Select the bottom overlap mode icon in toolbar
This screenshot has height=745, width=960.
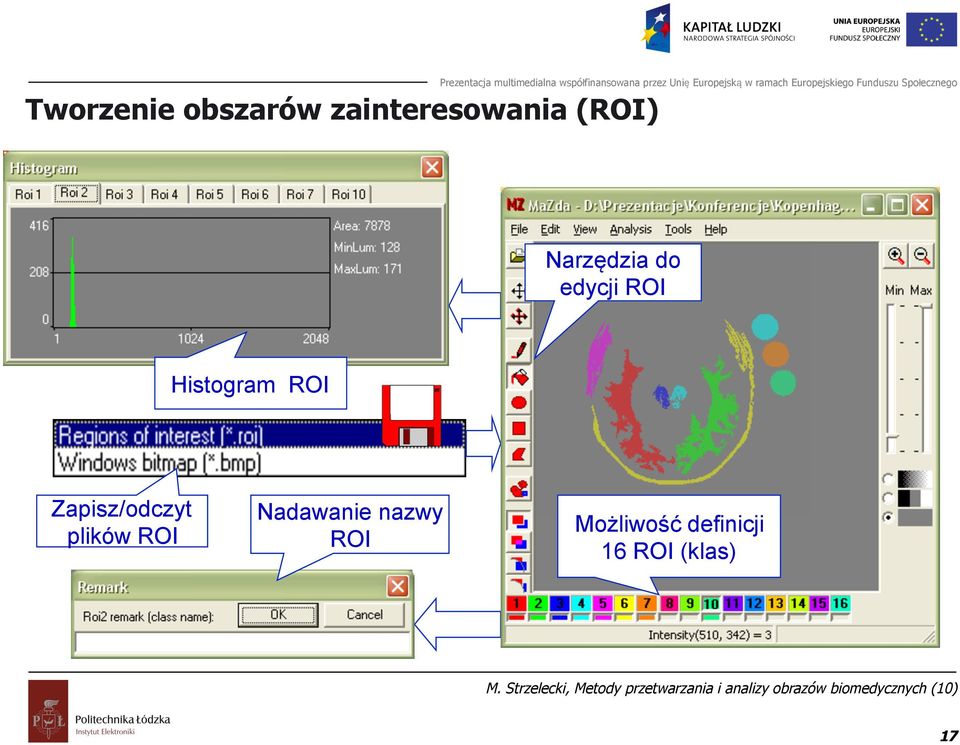pyautogui.click(x=519, y=584)
